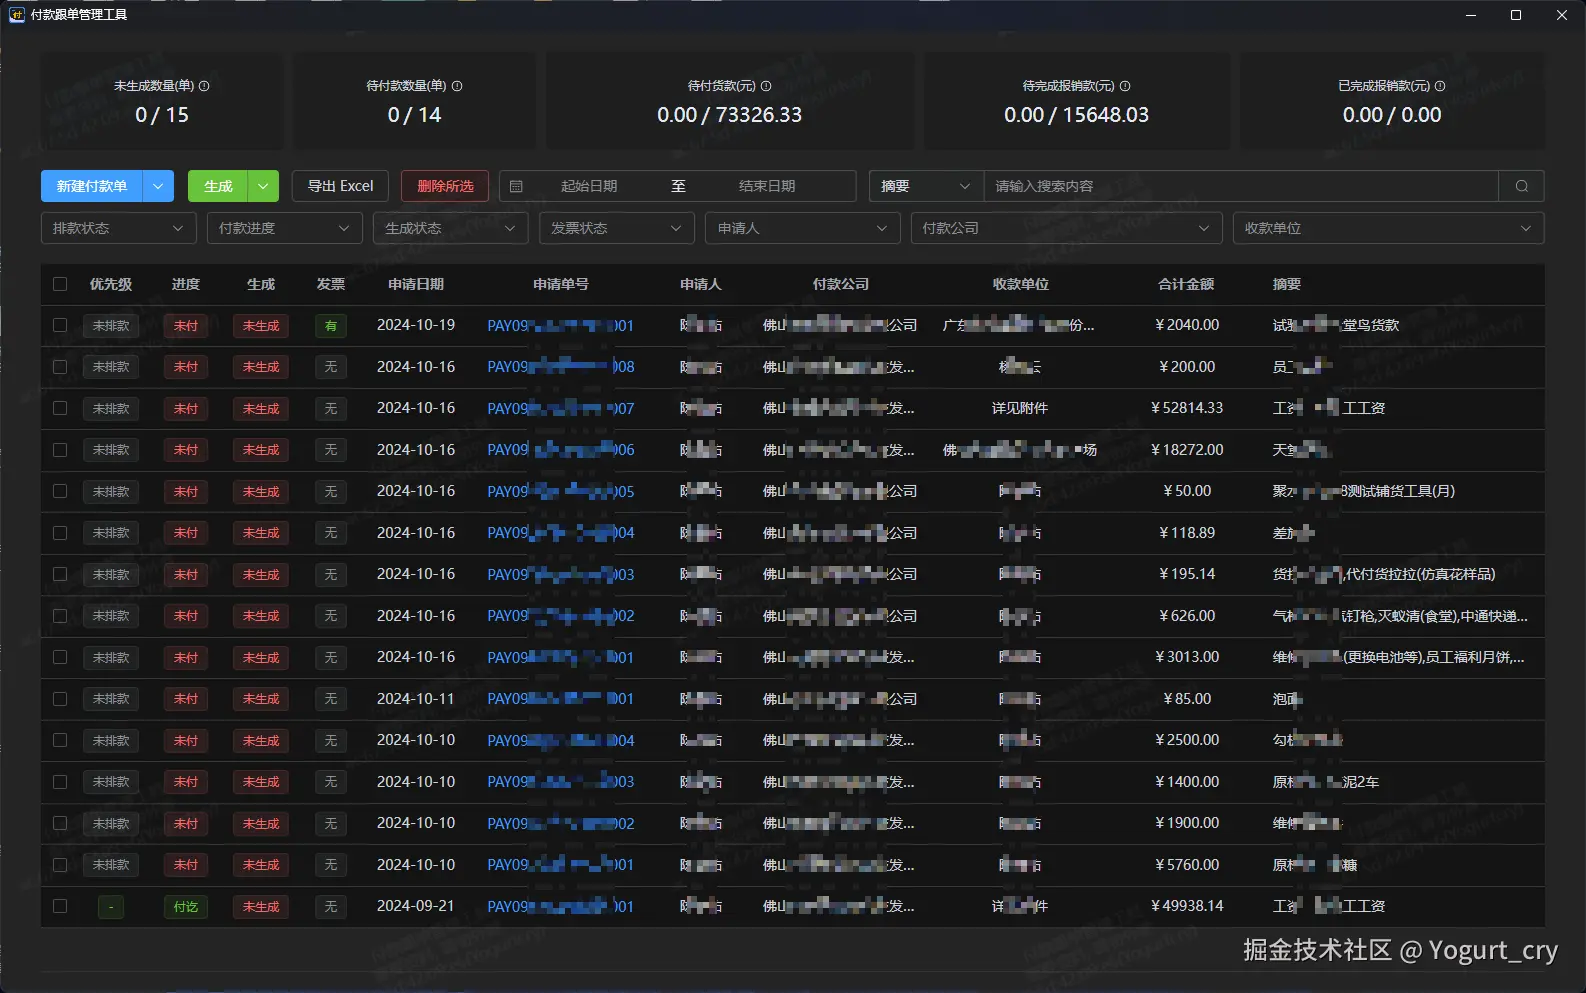The width and height of the screenshot is (1586, 993).
Task: Check the row with amount ¥200.00
Action: tap(60, 367)
